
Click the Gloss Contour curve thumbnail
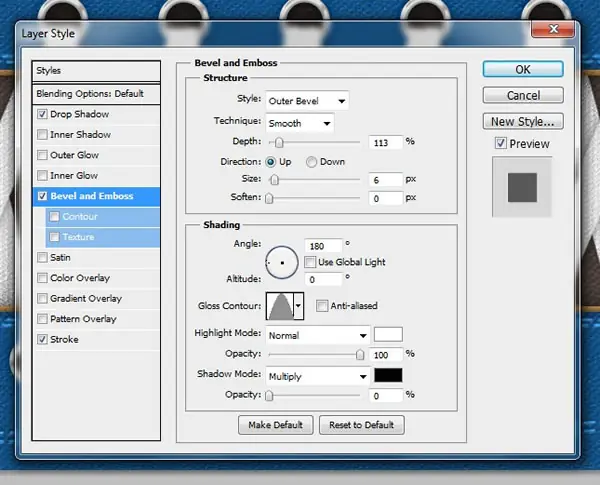click(280, 306)
